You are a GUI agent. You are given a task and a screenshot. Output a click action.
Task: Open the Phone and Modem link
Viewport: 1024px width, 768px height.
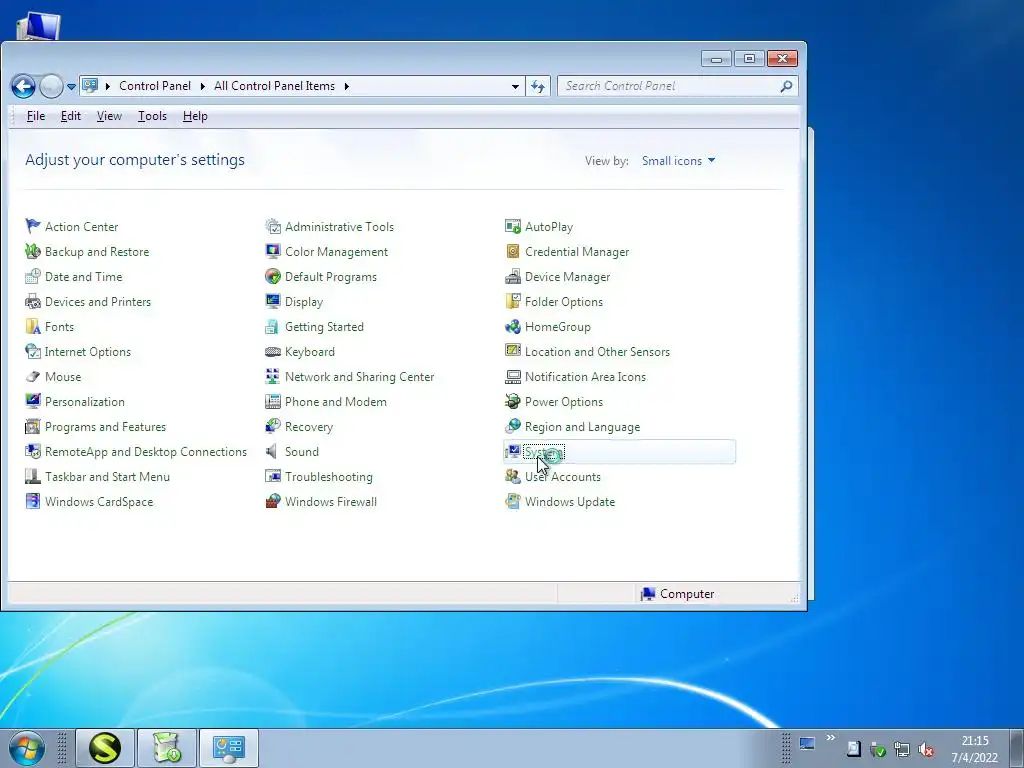(x=336, y=402)
